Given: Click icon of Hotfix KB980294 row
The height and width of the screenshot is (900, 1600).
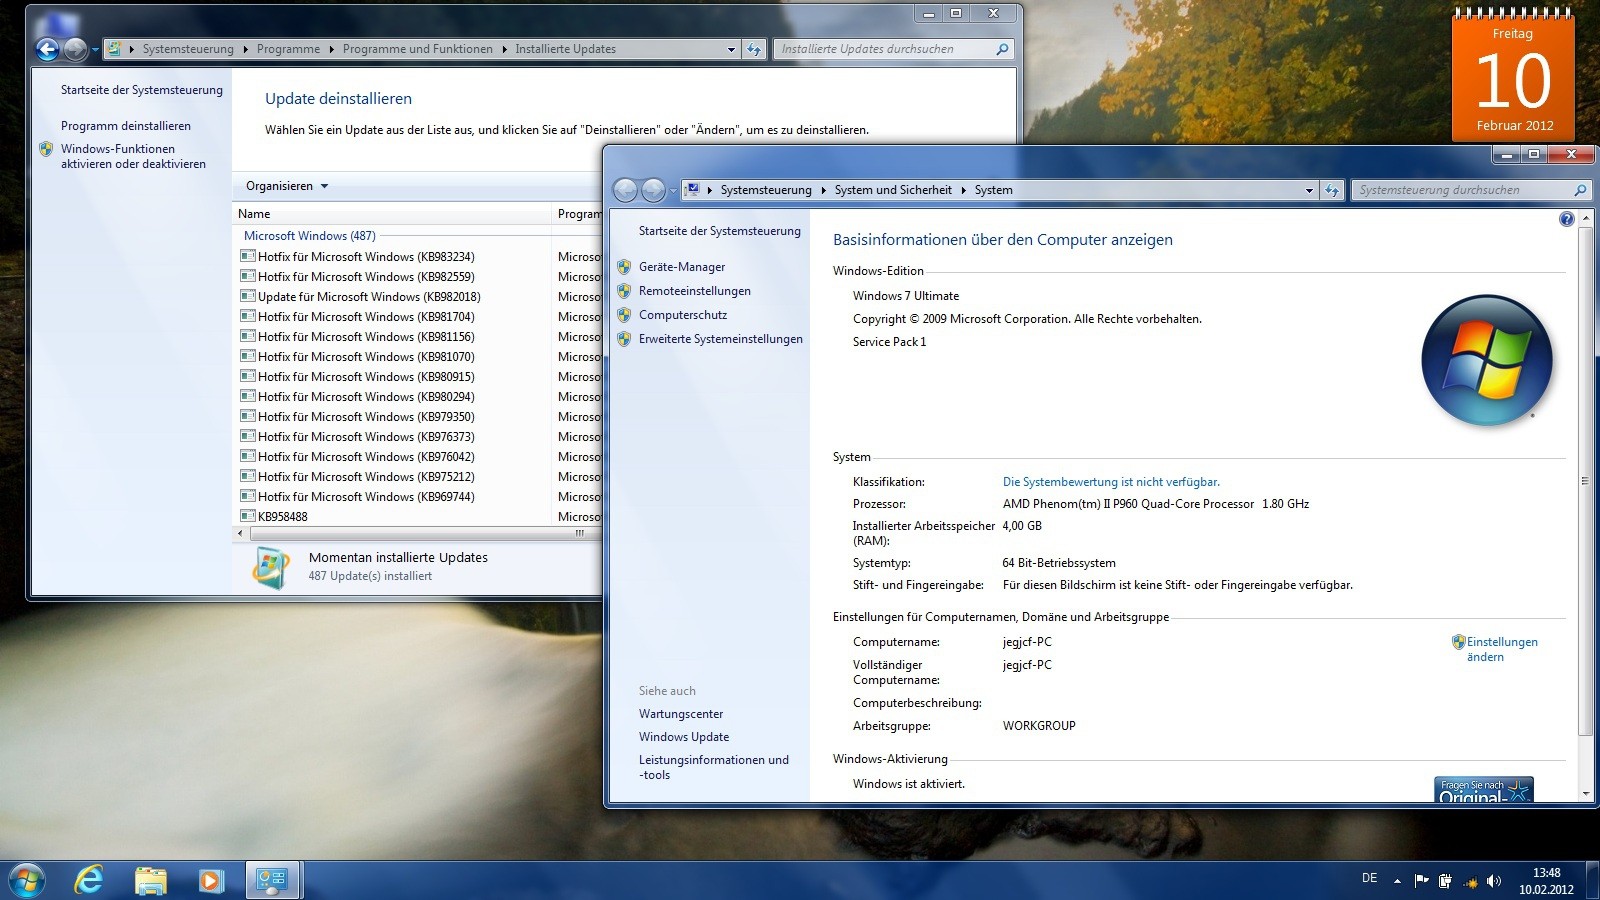Looking at the screenshot, I should coord(248,397).
